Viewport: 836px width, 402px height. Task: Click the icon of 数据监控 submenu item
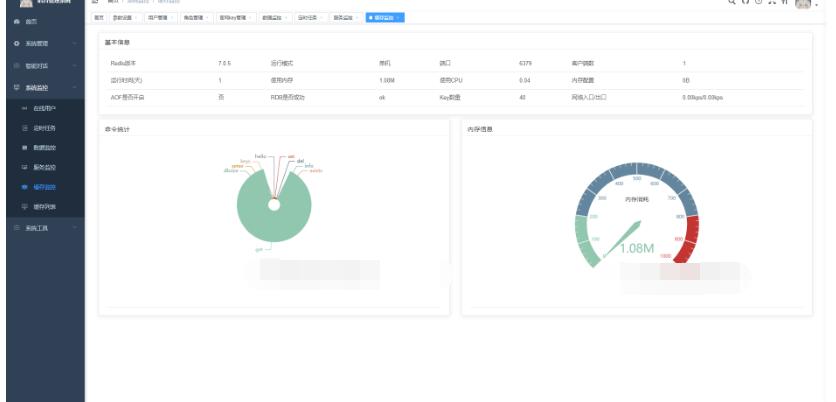tap(24, 148)
